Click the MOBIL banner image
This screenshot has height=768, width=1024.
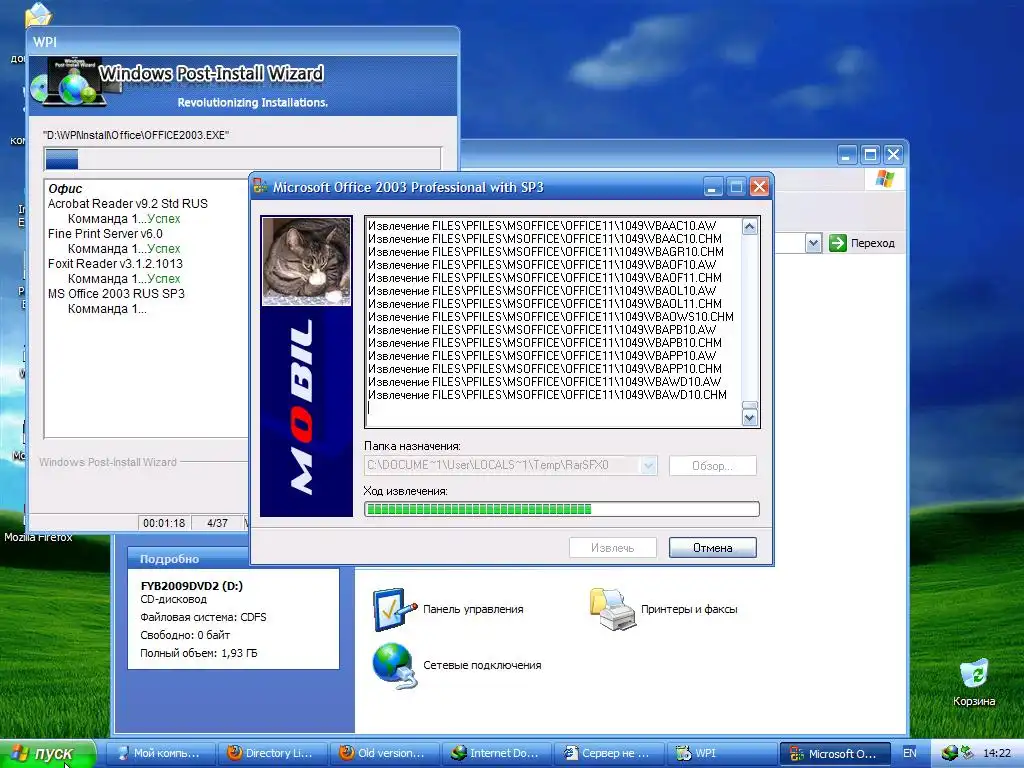click(306, 411)
